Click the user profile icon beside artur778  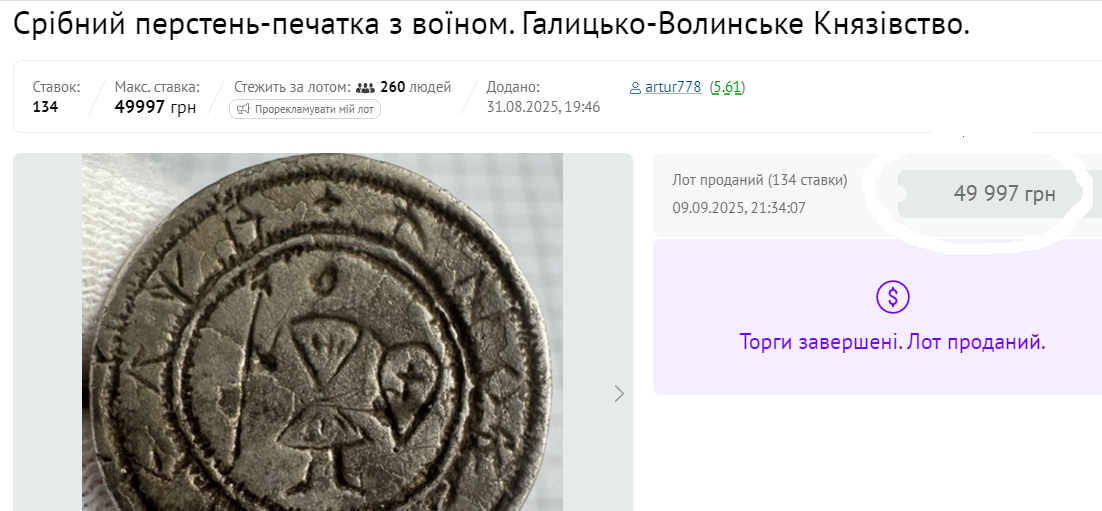tap(635, 88)
